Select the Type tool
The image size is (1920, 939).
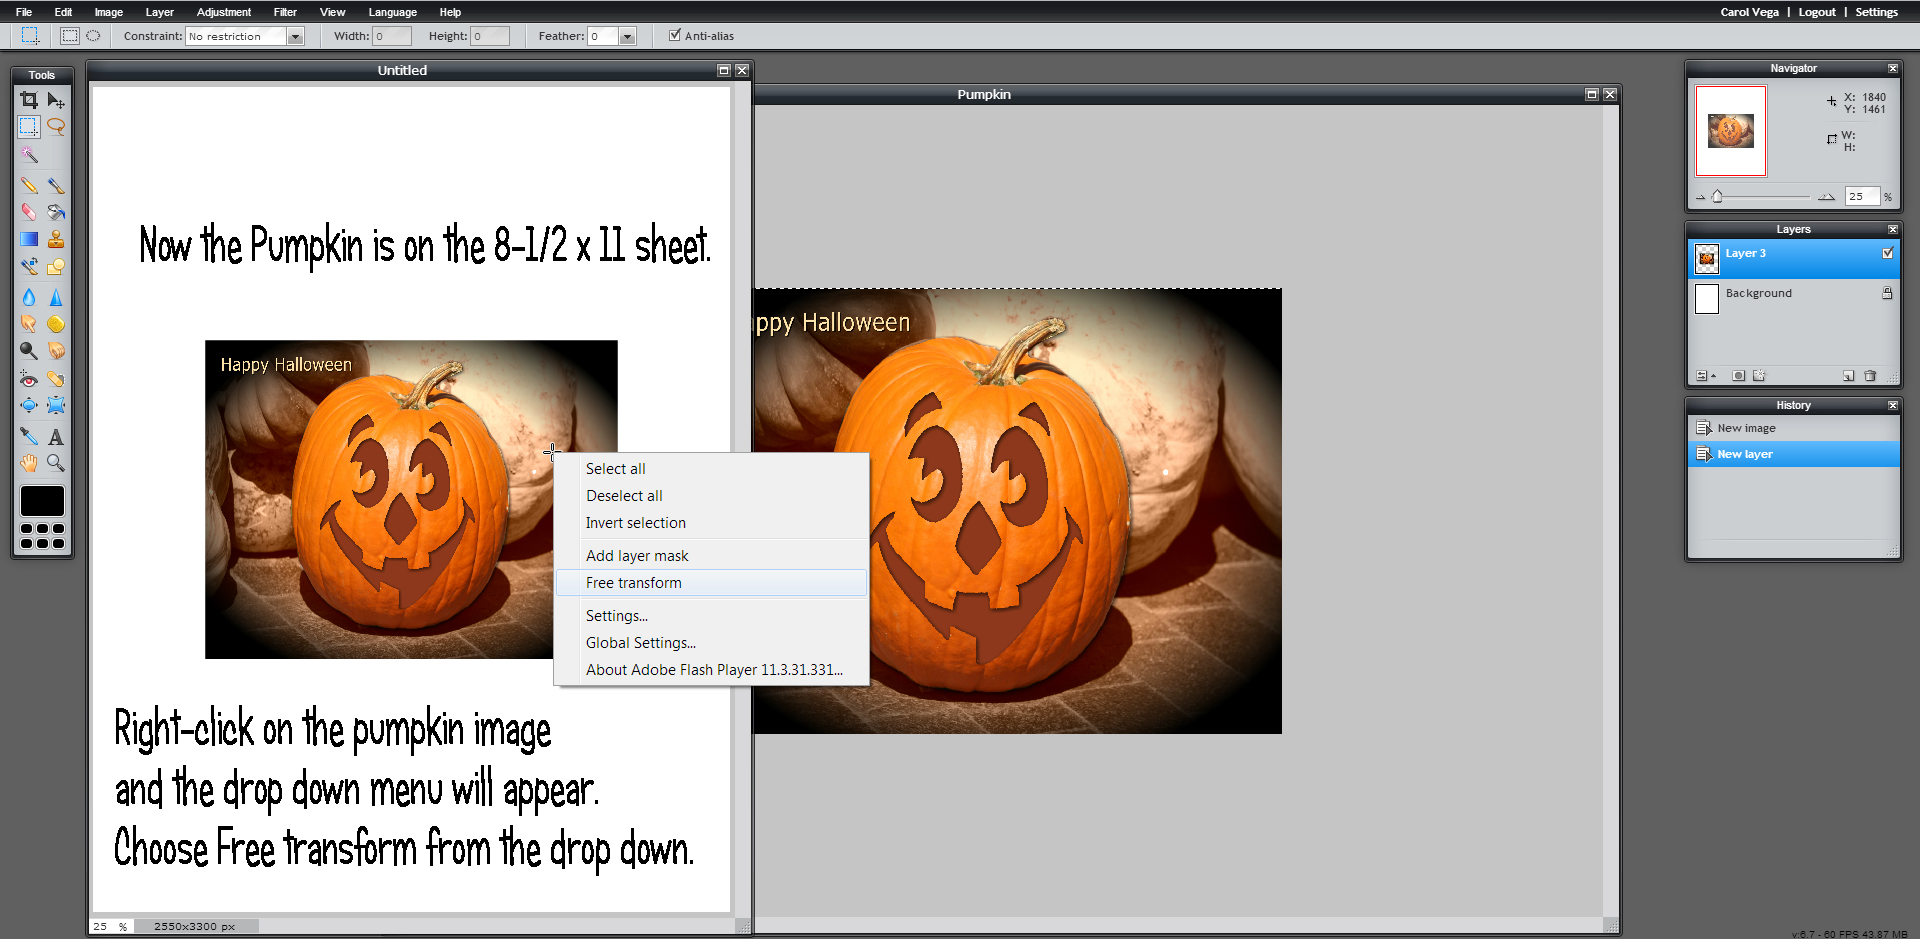(x=56, y=436)
